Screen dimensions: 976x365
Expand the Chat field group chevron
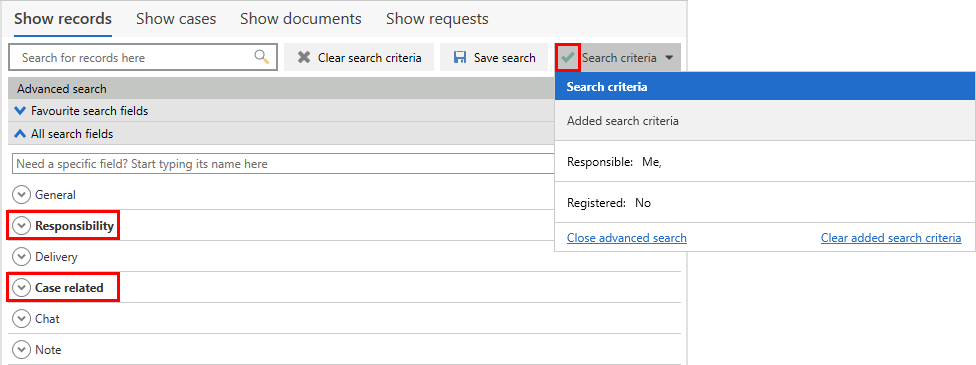(x=22, y=318)
